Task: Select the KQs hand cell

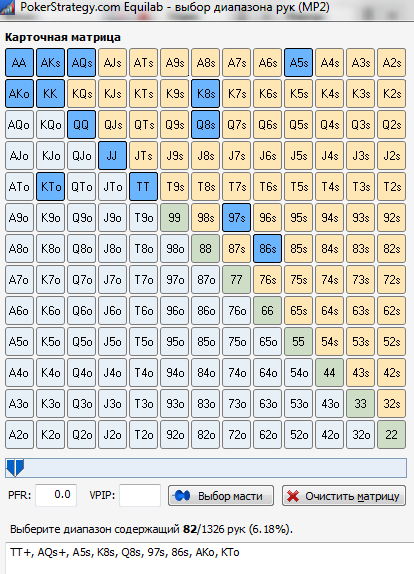Action: [81, 94]
